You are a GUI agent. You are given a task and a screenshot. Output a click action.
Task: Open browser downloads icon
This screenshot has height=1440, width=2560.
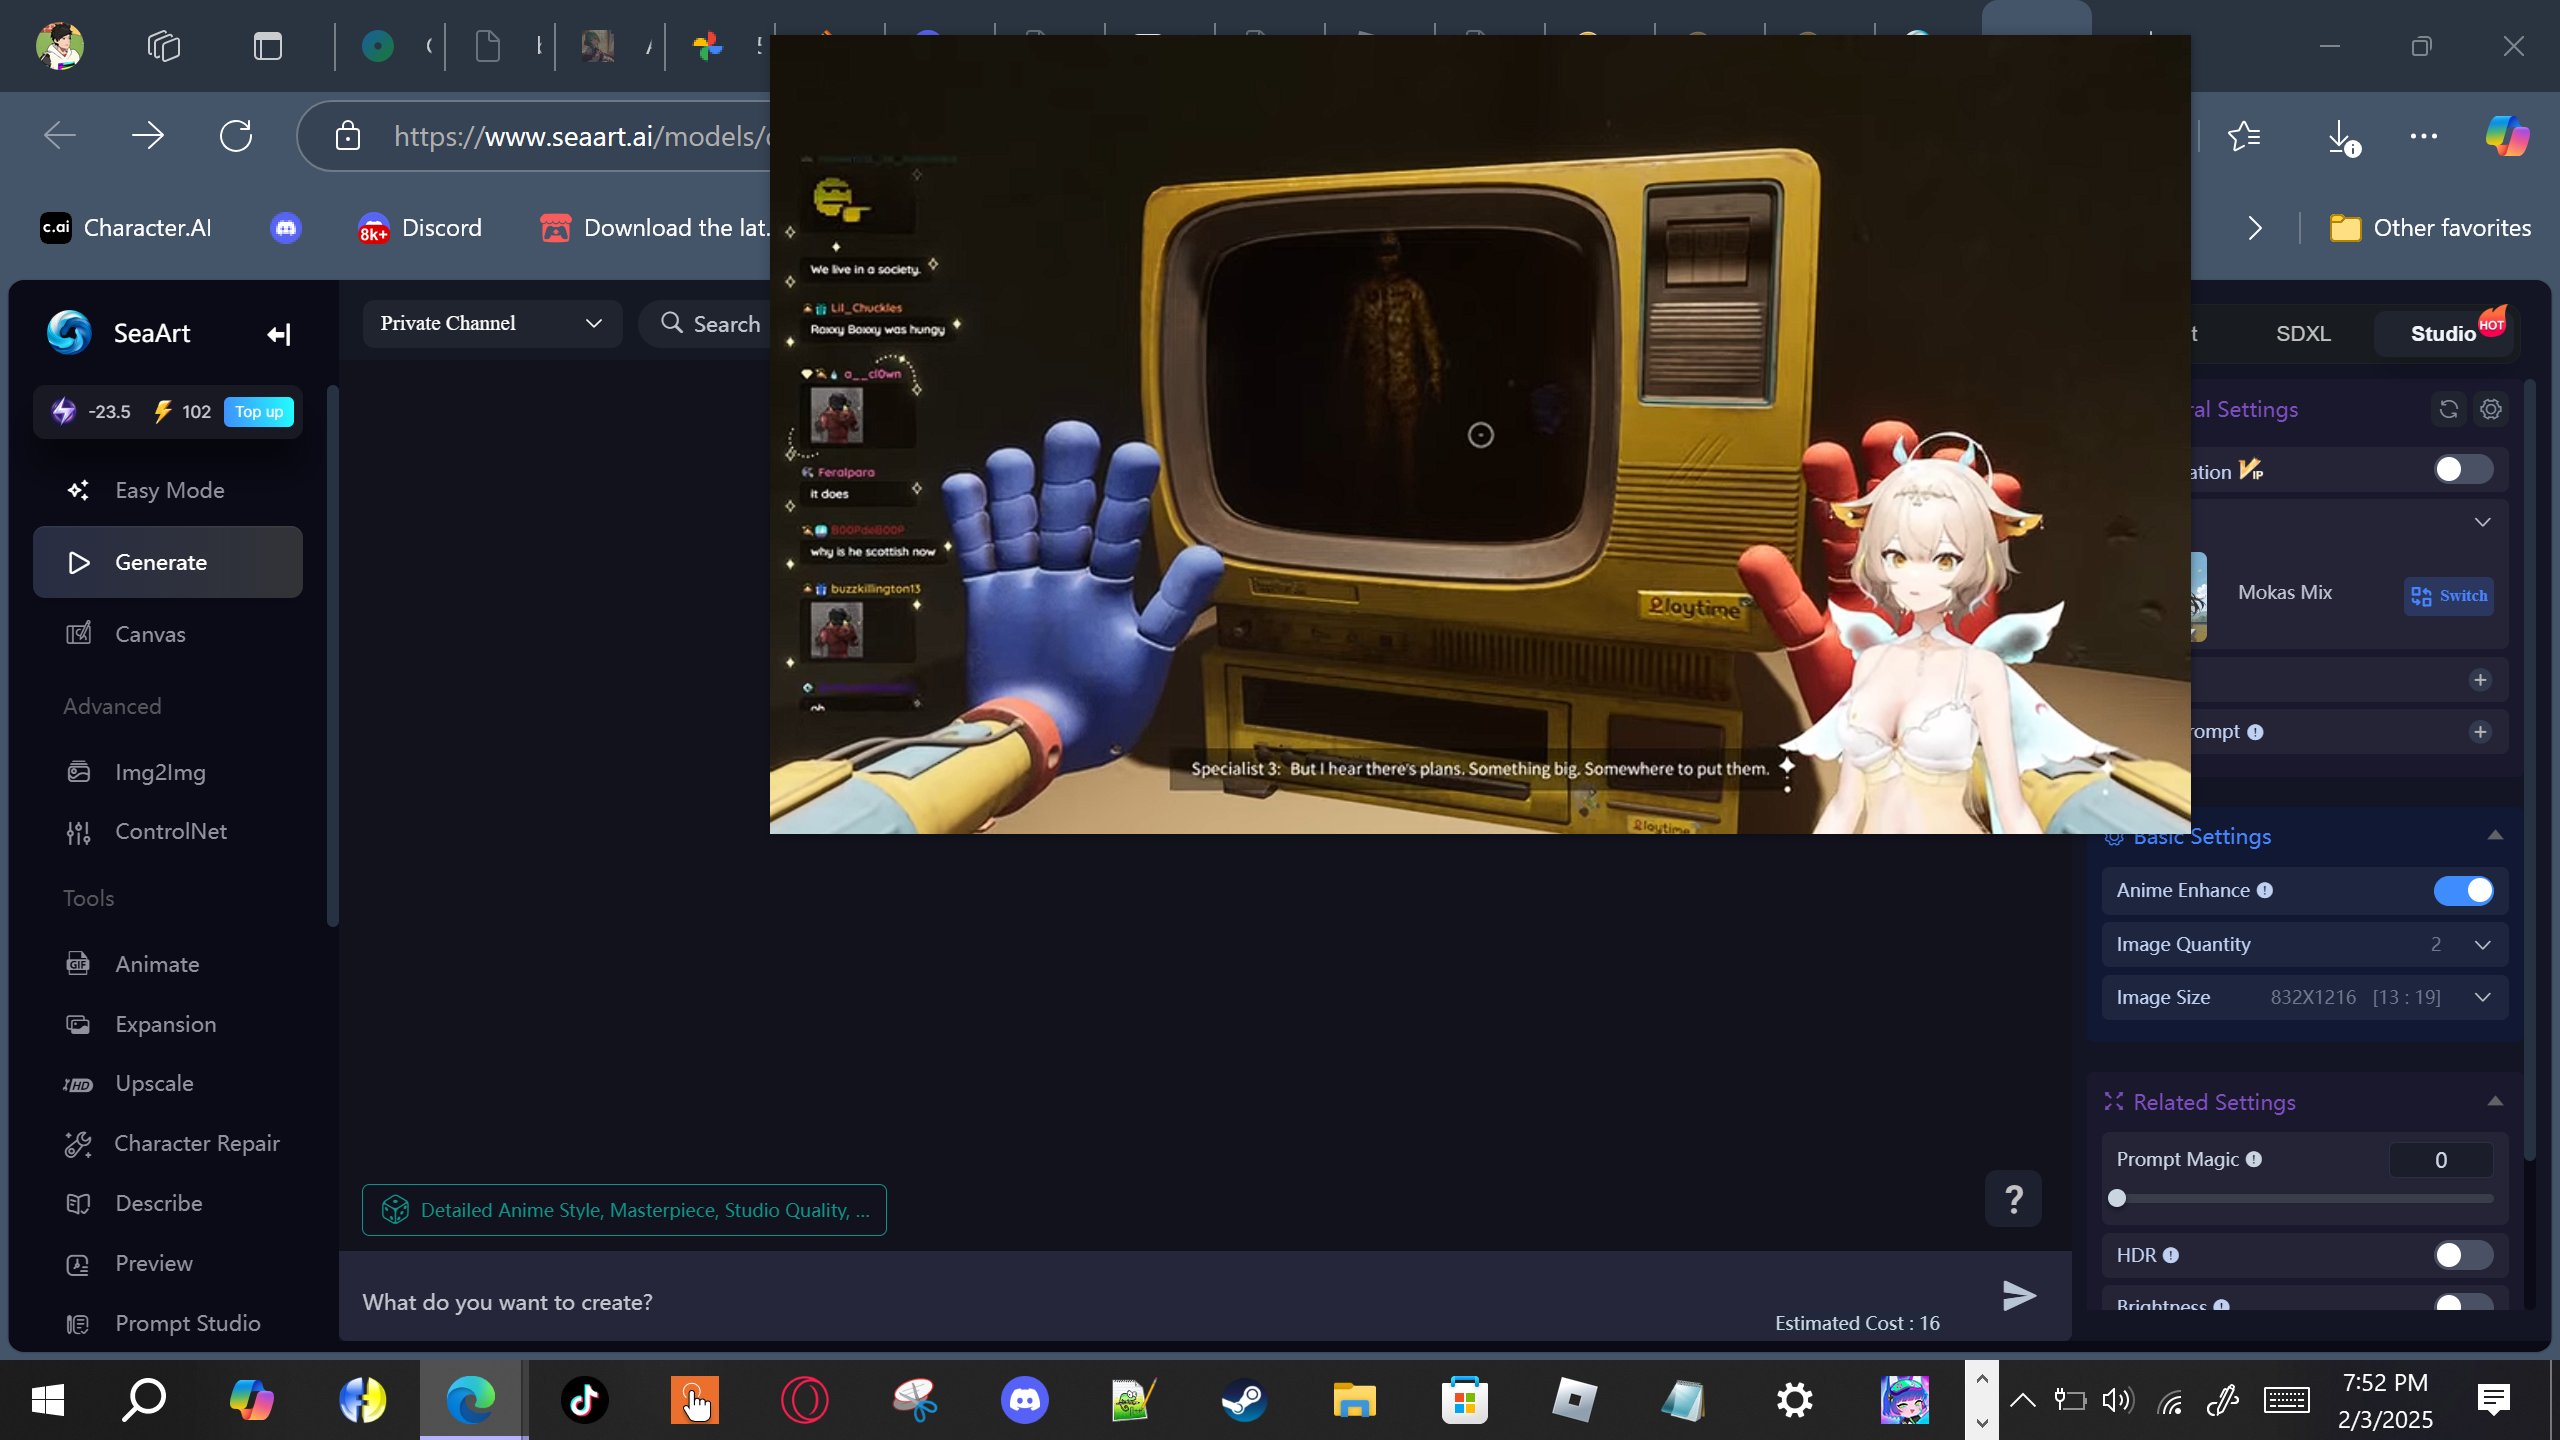(2341, 136)
